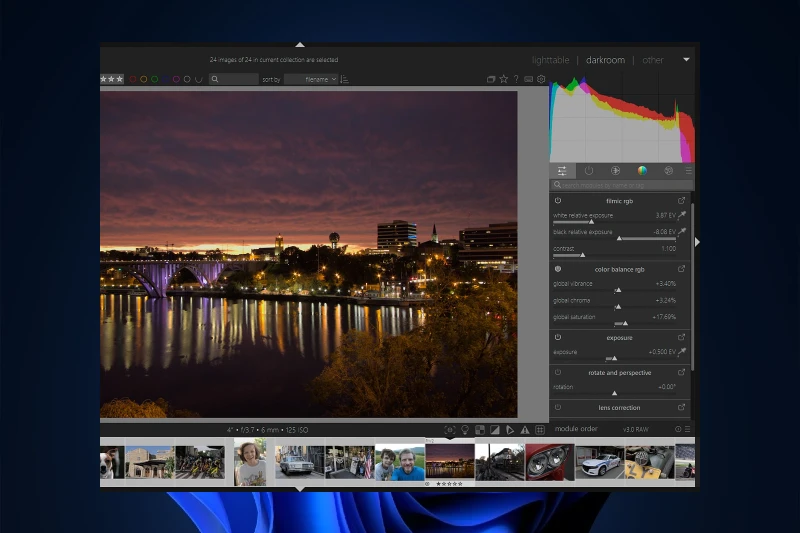800x533 pixels.
Task: Open the effects modules group tab
Action: click(x=668, y=171)
